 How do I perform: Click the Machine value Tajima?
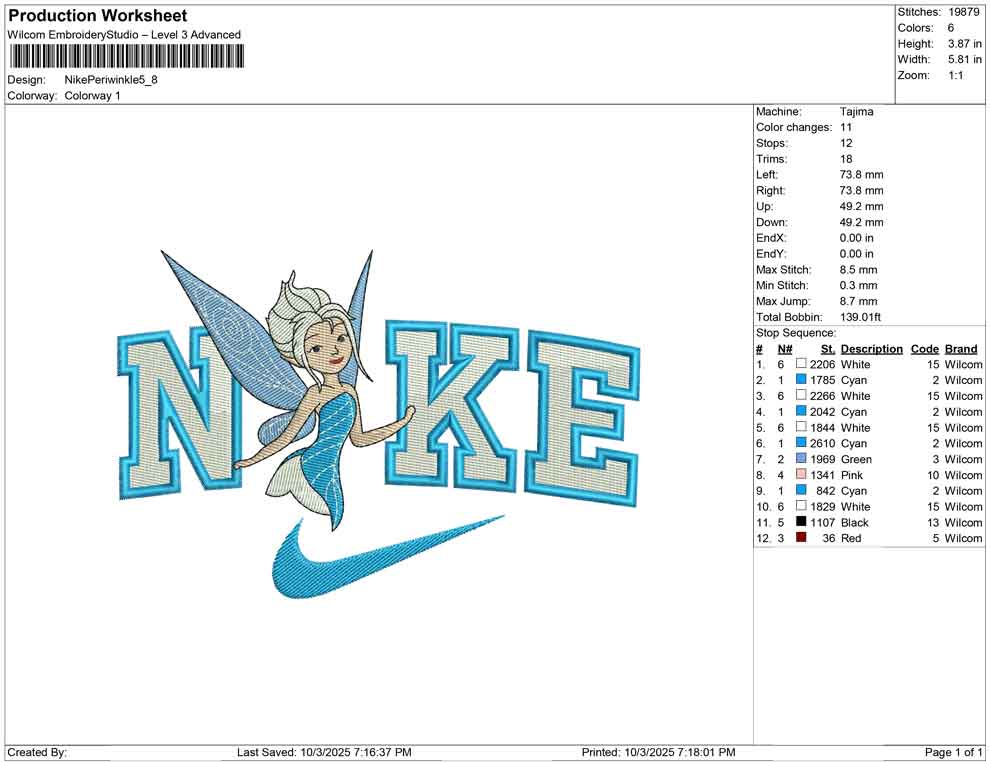click(x=857, y=112)
